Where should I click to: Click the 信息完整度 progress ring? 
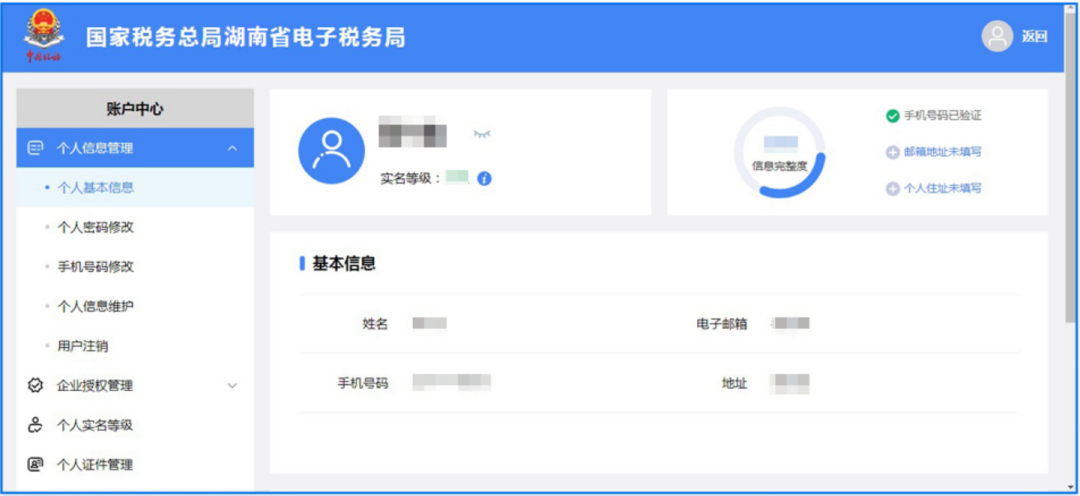point(779,152)
